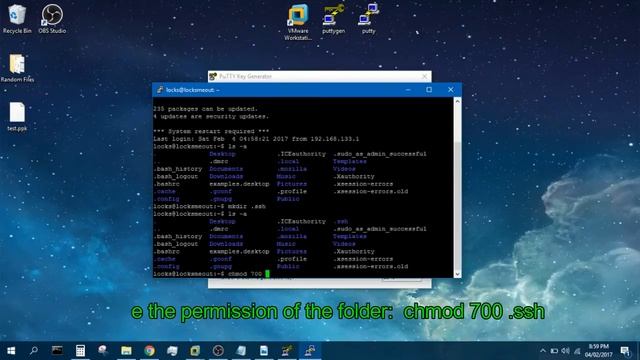Click the terminal scrollbar down arrow

click(458, 274)
